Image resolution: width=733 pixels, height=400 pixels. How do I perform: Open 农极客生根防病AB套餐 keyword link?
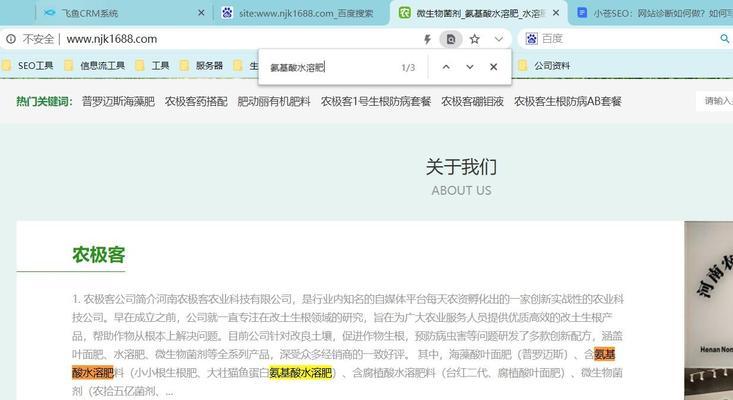click(568, 101)
